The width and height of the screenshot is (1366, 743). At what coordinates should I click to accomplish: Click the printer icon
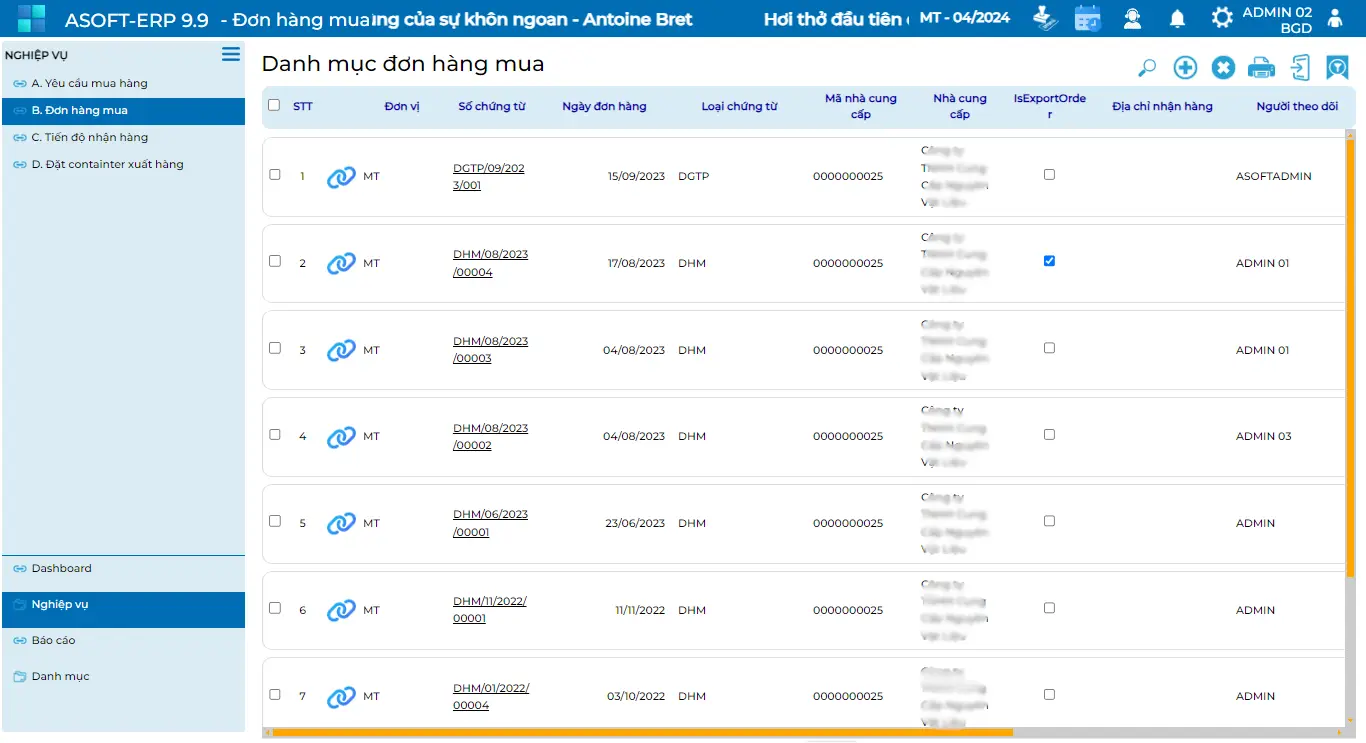[1262, 68]
